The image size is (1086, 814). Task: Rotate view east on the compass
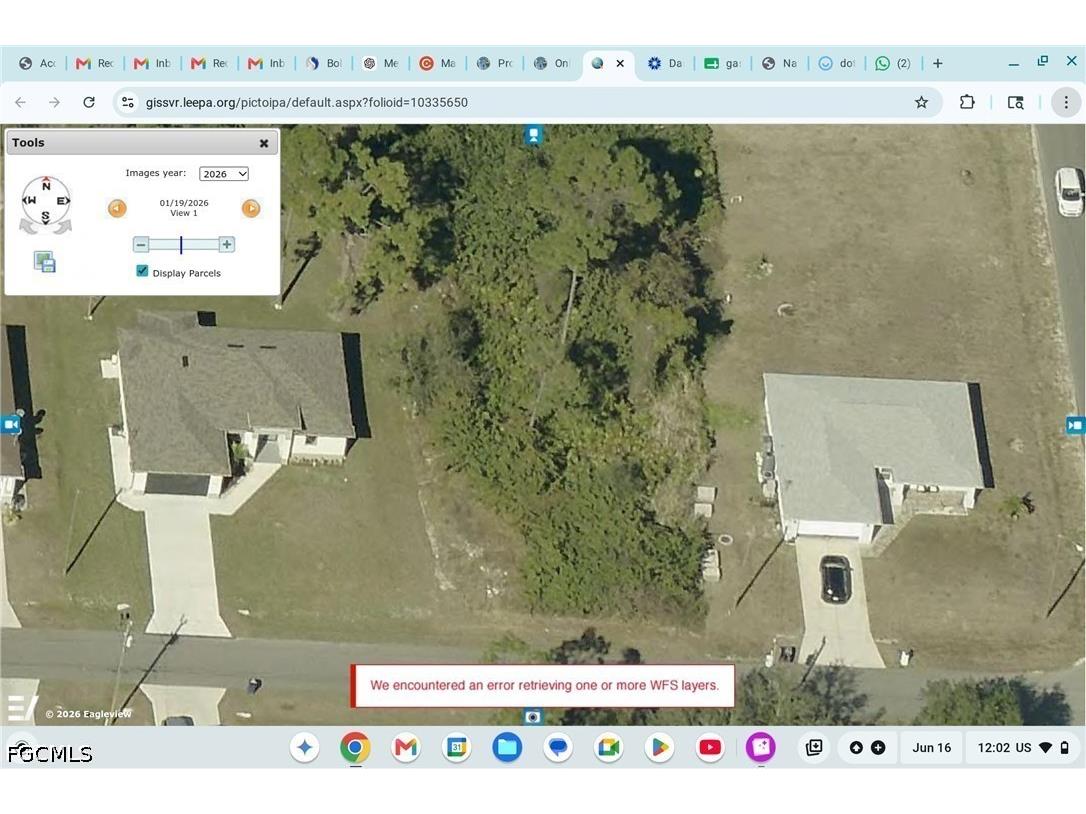(x=63, y=200)
